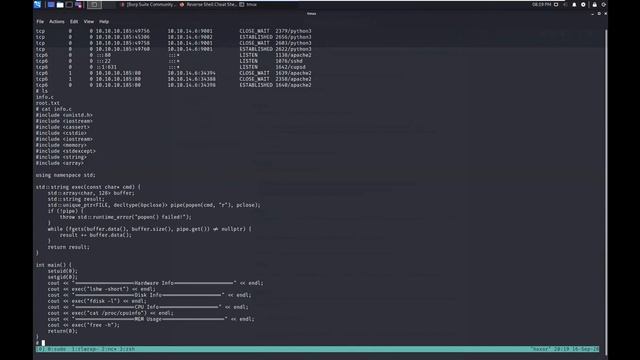Click the lock screen icon
Screen dimensions: 640x360
[x=595, y=4]
